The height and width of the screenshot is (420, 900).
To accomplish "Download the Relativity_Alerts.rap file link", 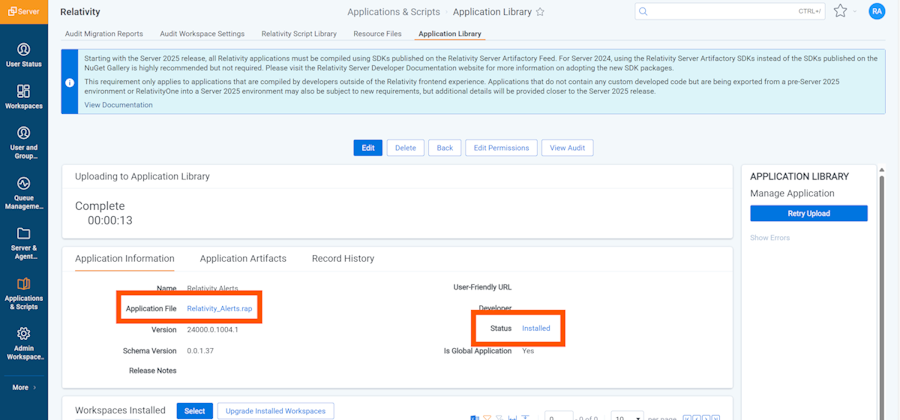I will tap(219, 308).
